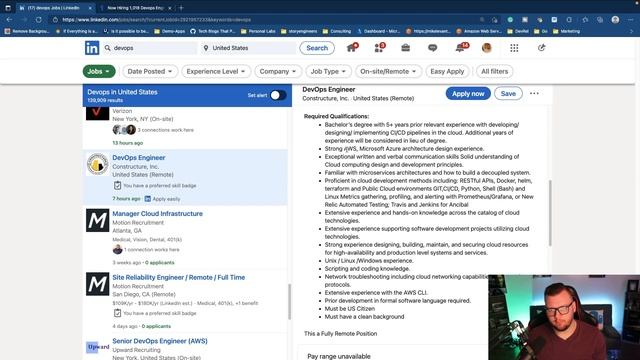This screenshot has width=640, height=360.
Task: Switch to the devops Jobs LinkedIn tab
Action: [x=55, y=8]
